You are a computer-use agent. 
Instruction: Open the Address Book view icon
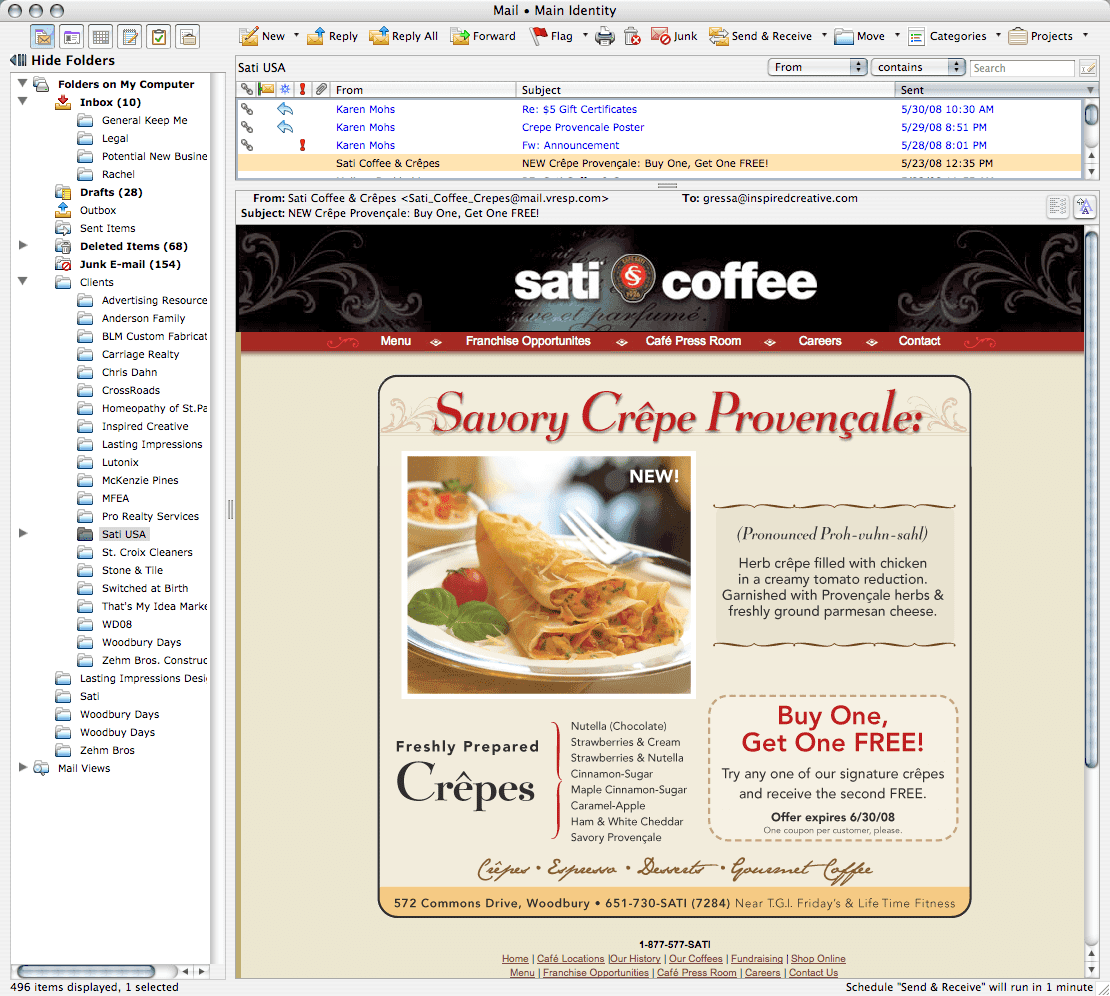click(x=71, y=37)
